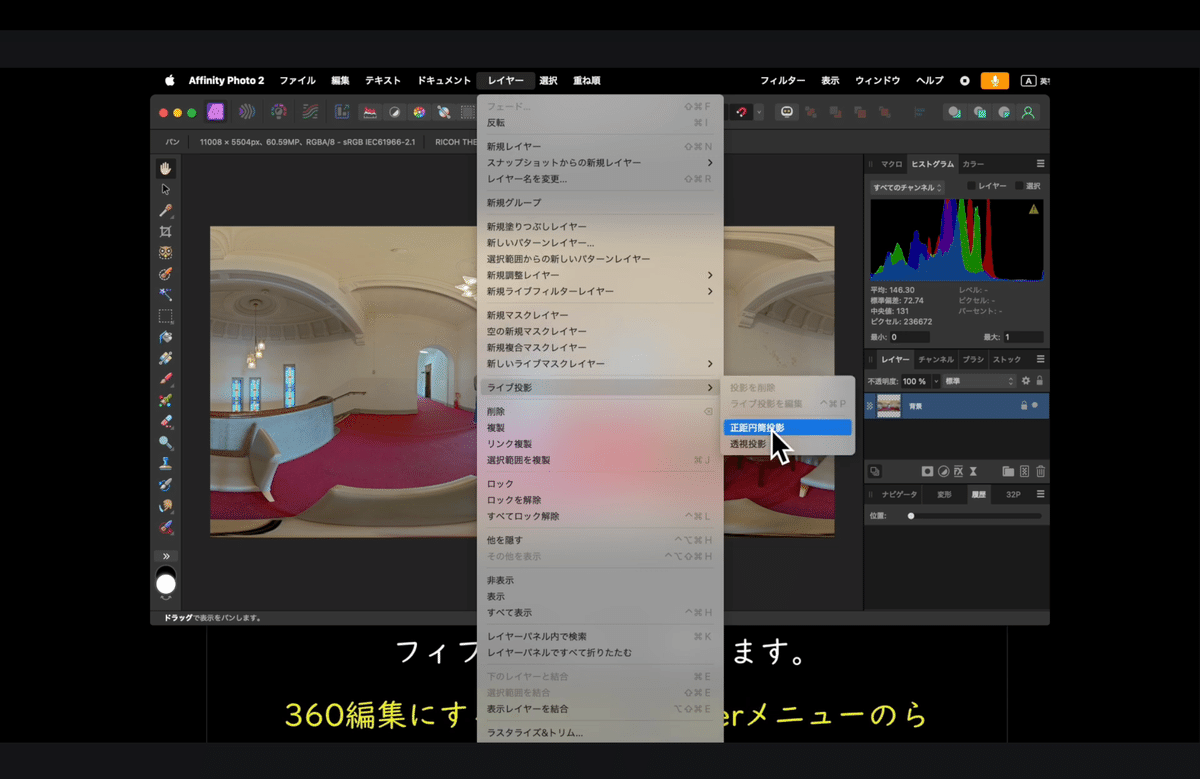Click the Layer Effects (FX) icon
This screenshot has width=1200, height=779.
(x=959, y=471)
